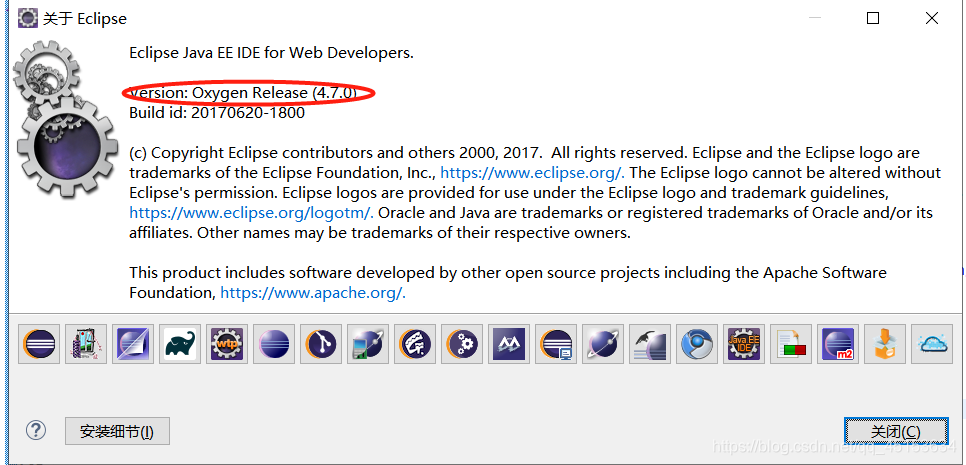Click the blue cloud feature icon
This screenshot has height=465, width=966.
(x=932, y=344)
